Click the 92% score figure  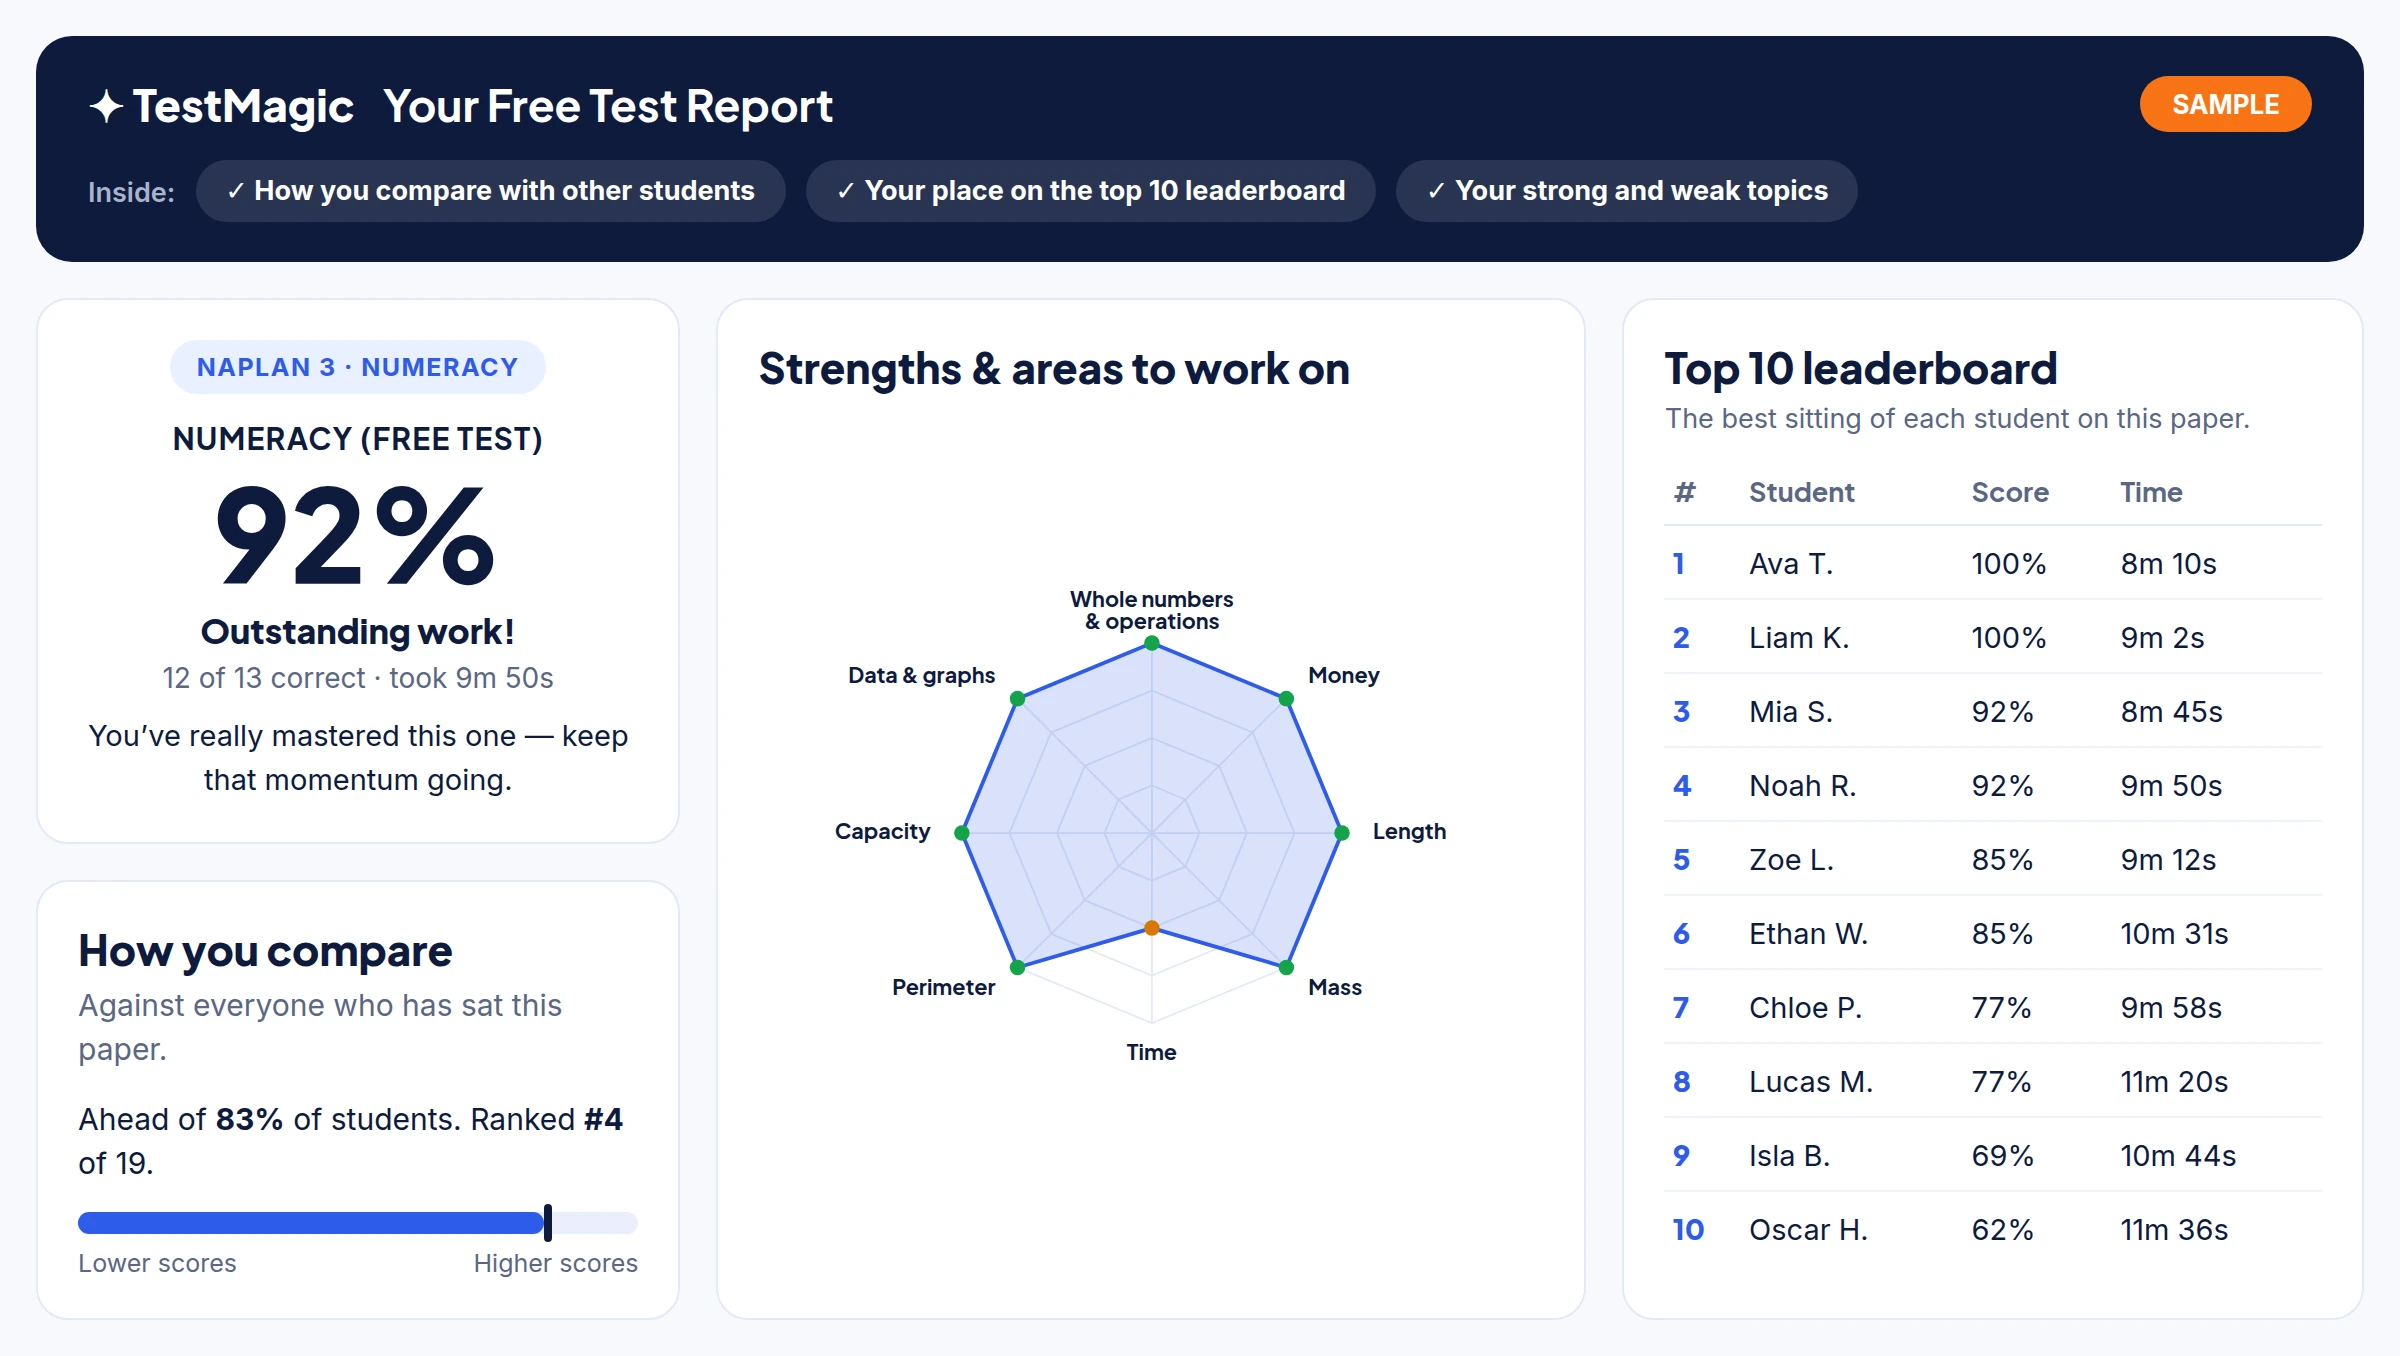click(x=356, y=535)
